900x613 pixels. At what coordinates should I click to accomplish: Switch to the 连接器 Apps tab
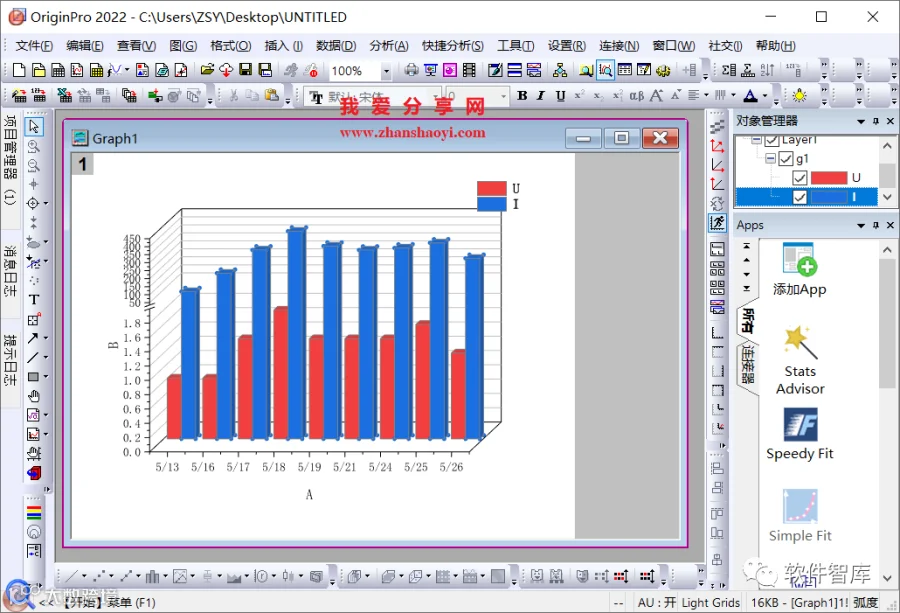748,364
